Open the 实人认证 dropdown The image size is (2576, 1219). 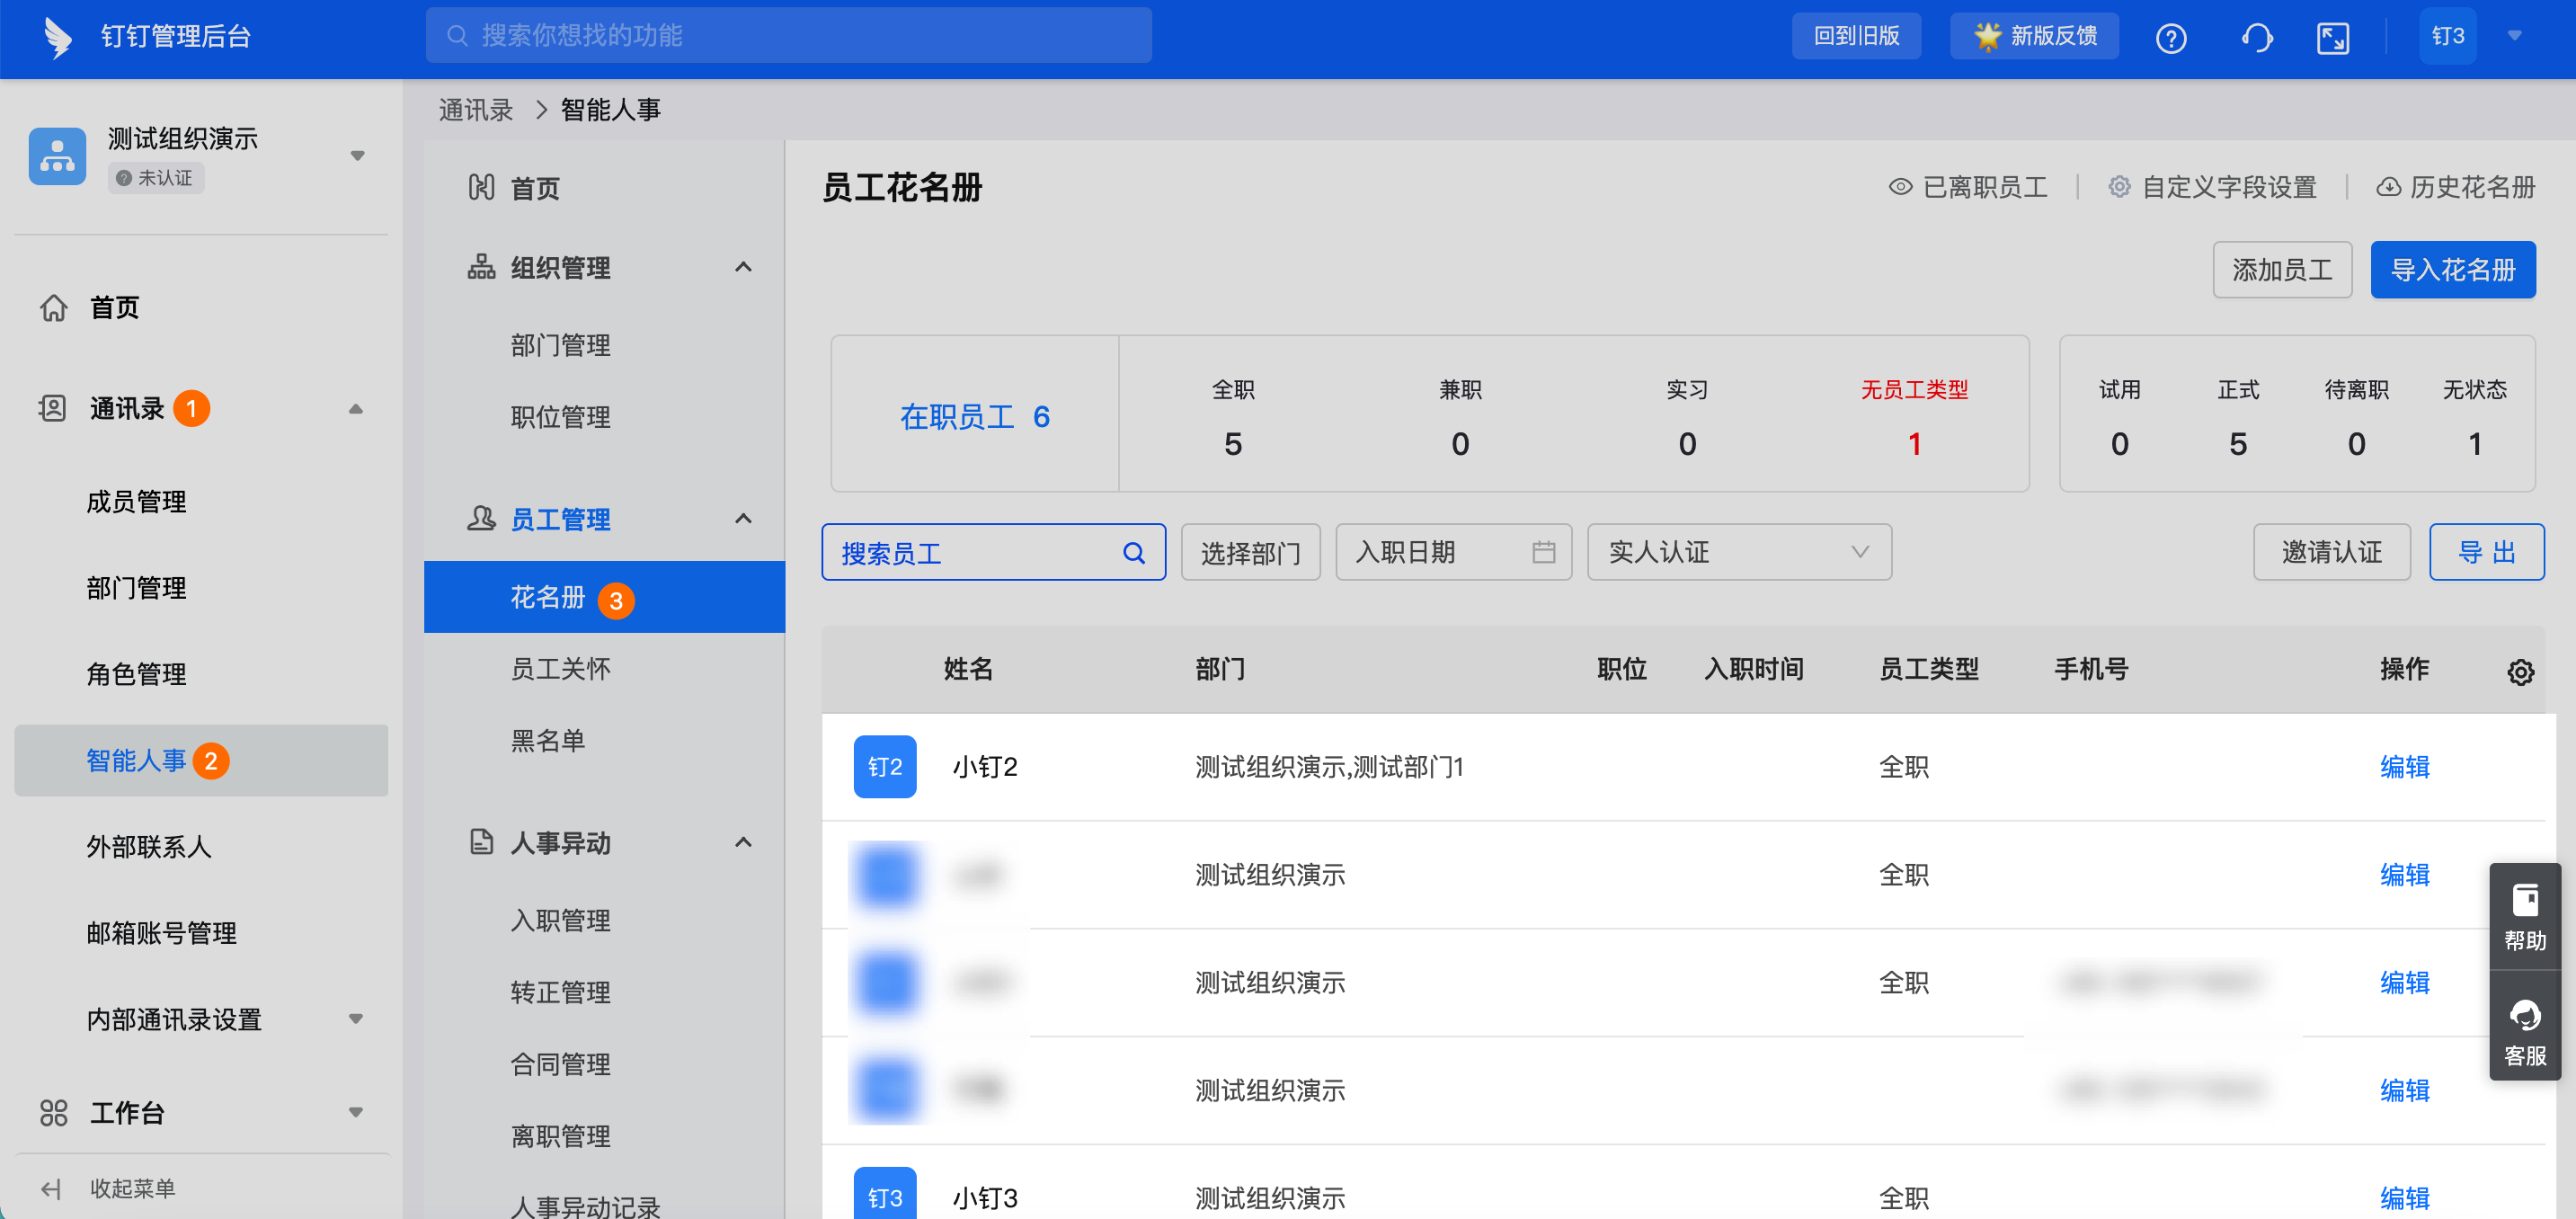coord(1739,552)
